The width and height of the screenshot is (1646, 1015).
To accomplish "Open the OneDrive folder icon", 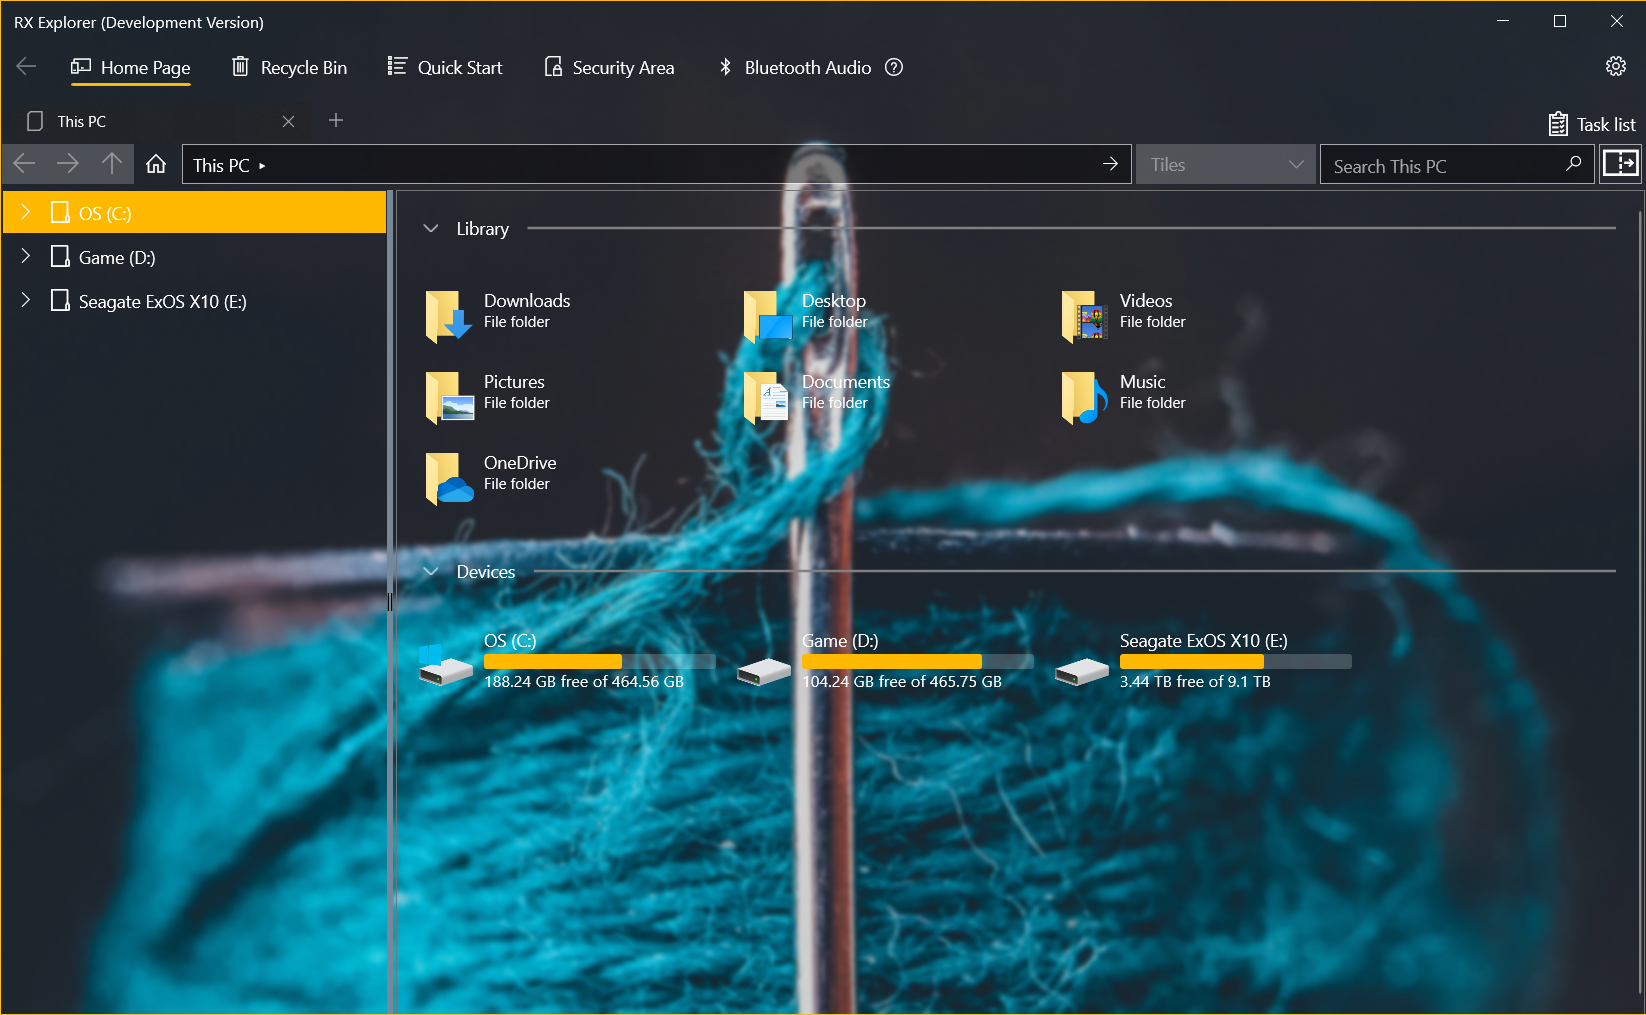I will point(449,478).
